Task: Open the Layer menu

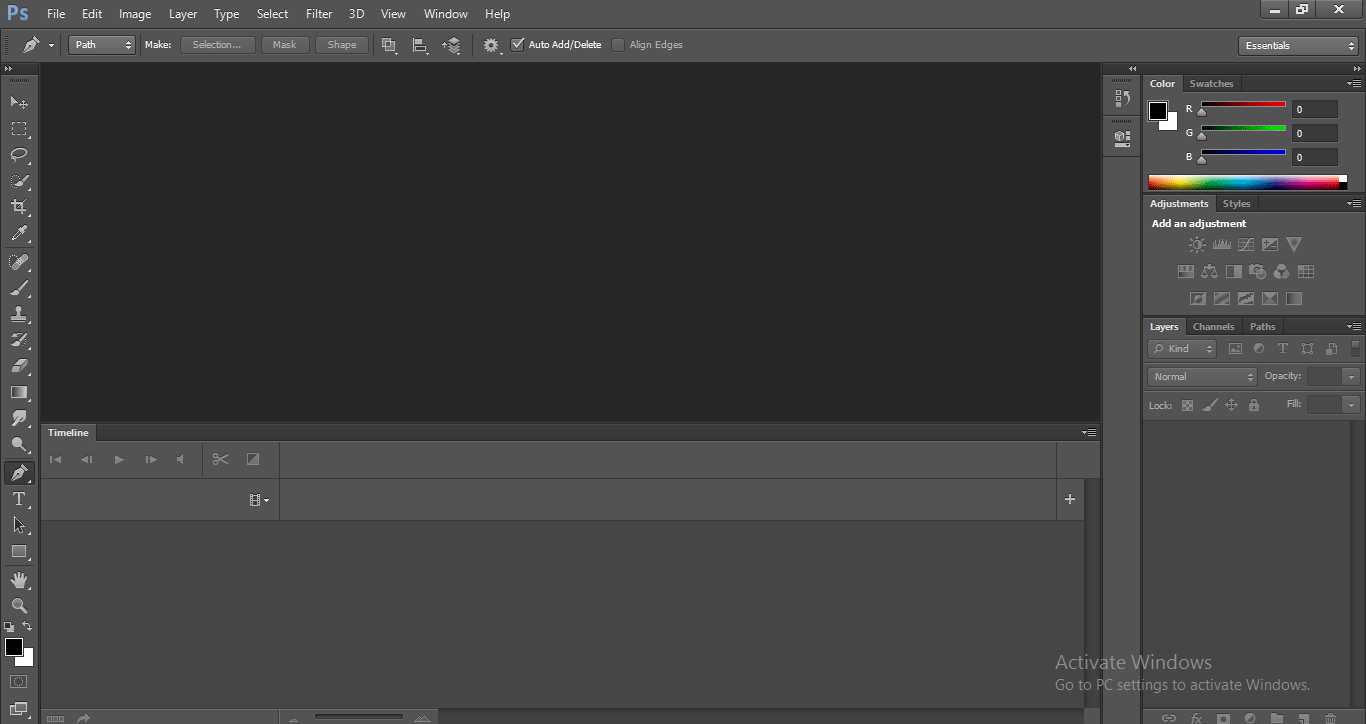Action: [183, 14]
